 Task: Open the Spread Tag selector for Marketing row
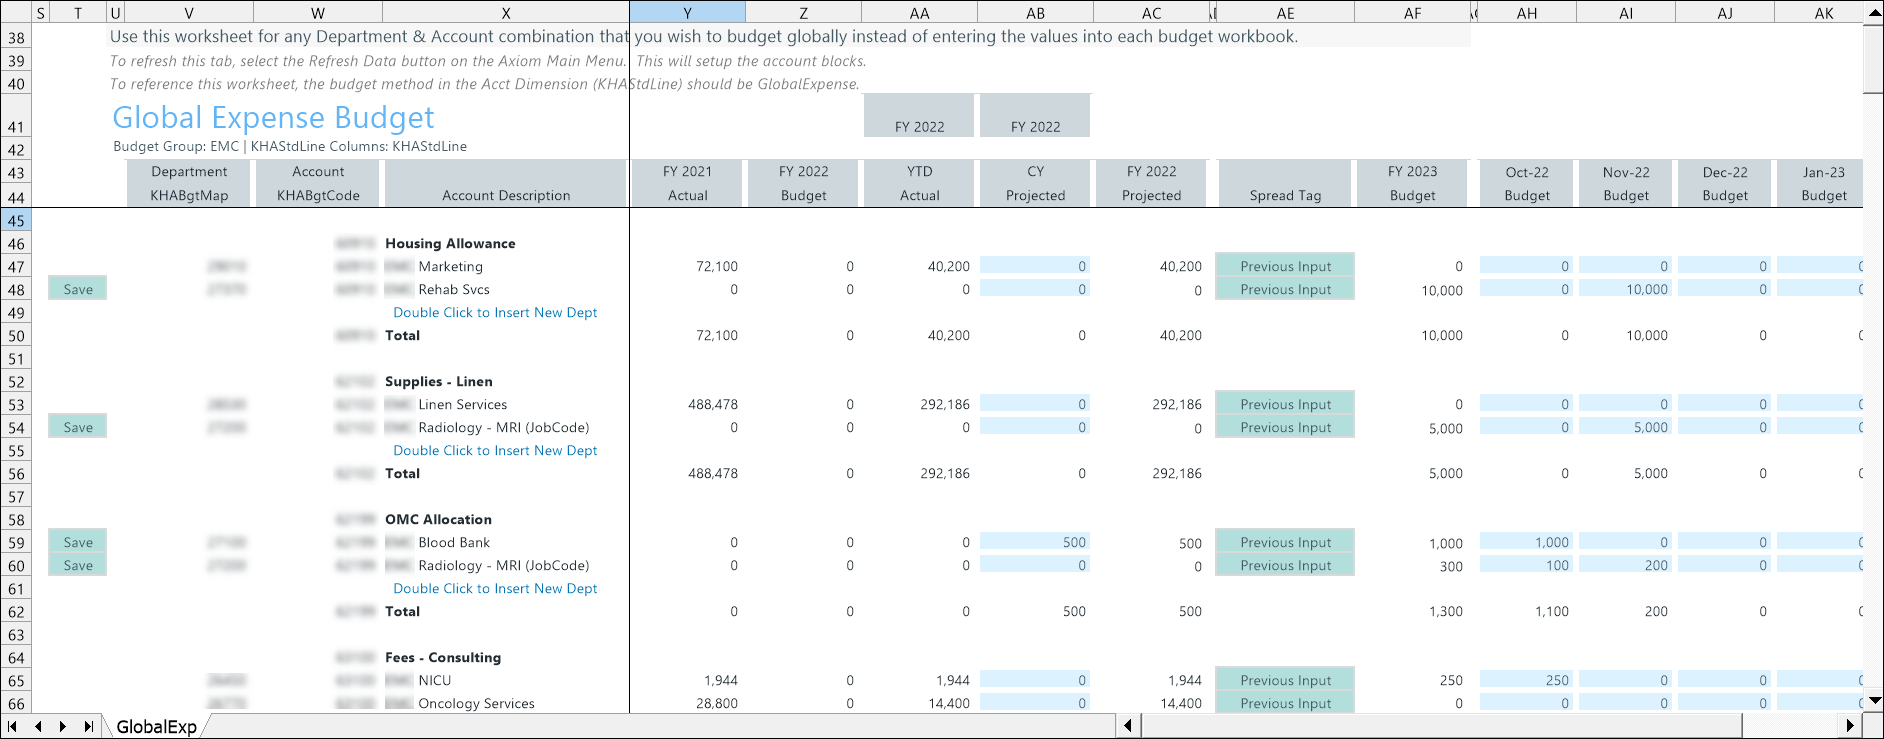click(x=1285, y=266)
